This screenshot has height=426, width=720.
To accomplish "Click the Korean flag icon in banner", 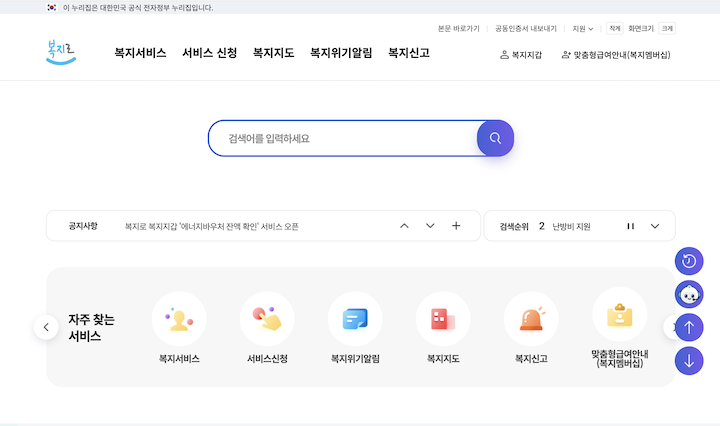I will [52, 7].
